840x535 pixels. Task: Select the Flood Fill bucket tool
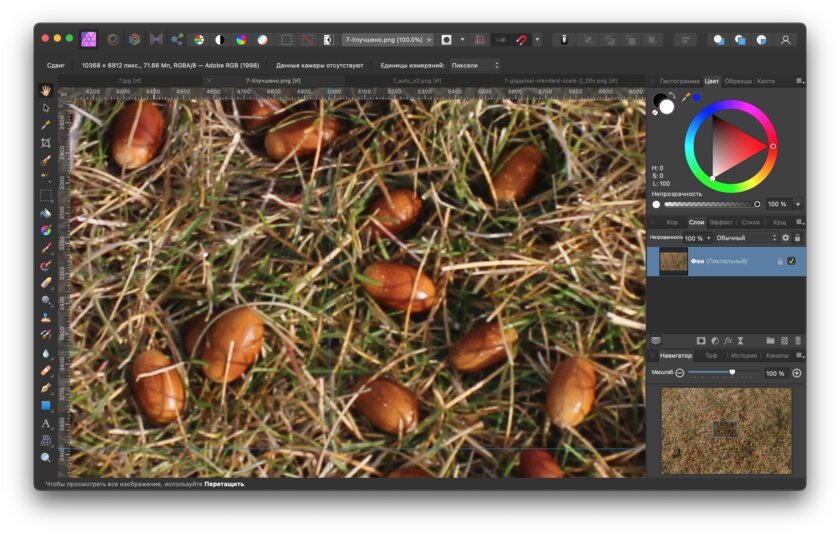point(46,213)
